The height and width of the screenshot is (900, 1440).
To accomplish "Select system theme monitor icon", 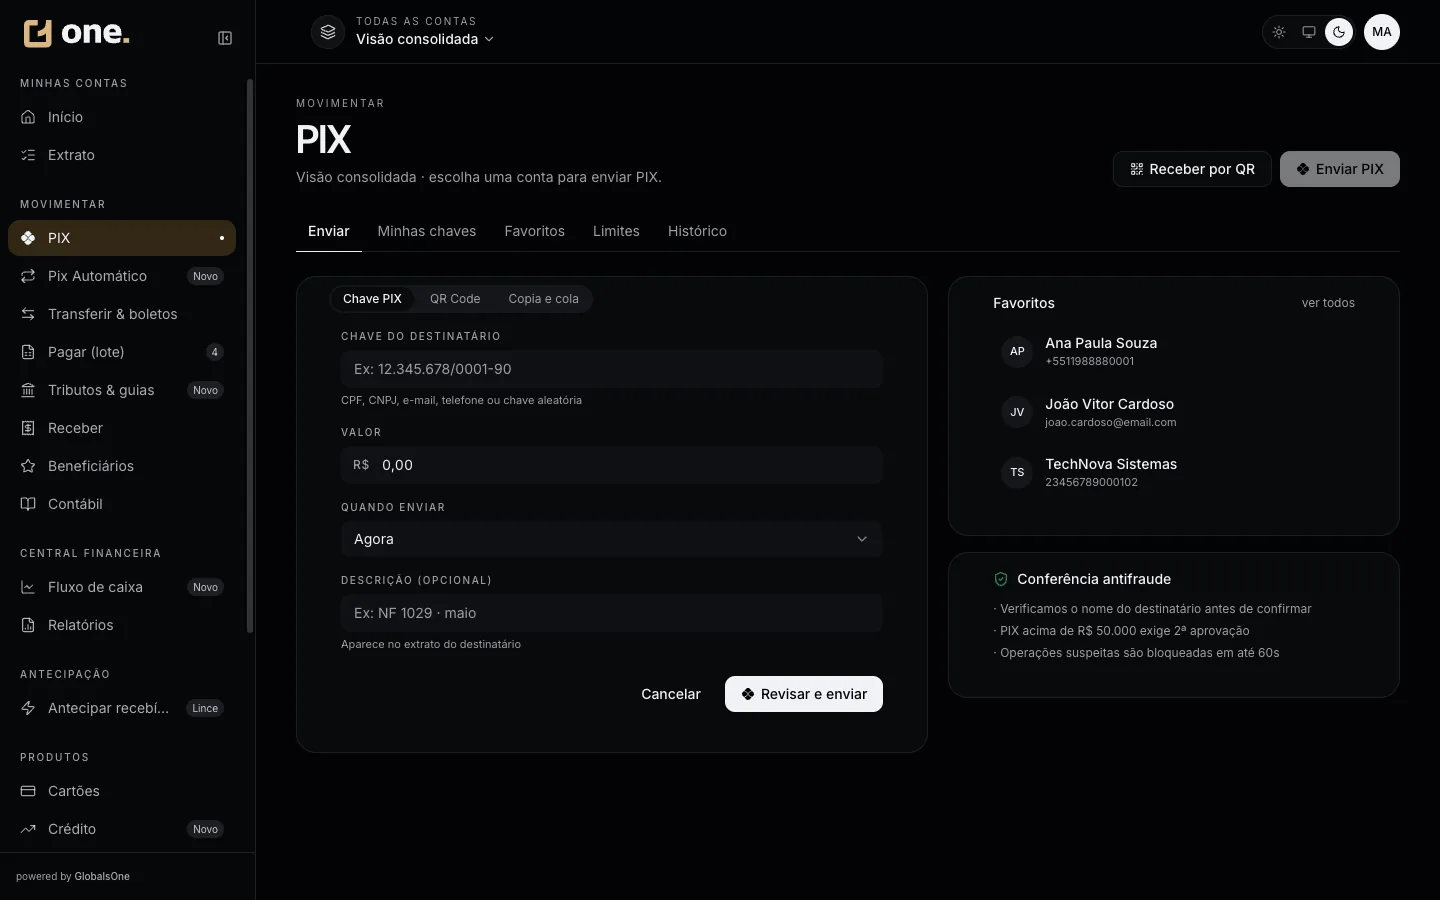I will (1308, 32).
